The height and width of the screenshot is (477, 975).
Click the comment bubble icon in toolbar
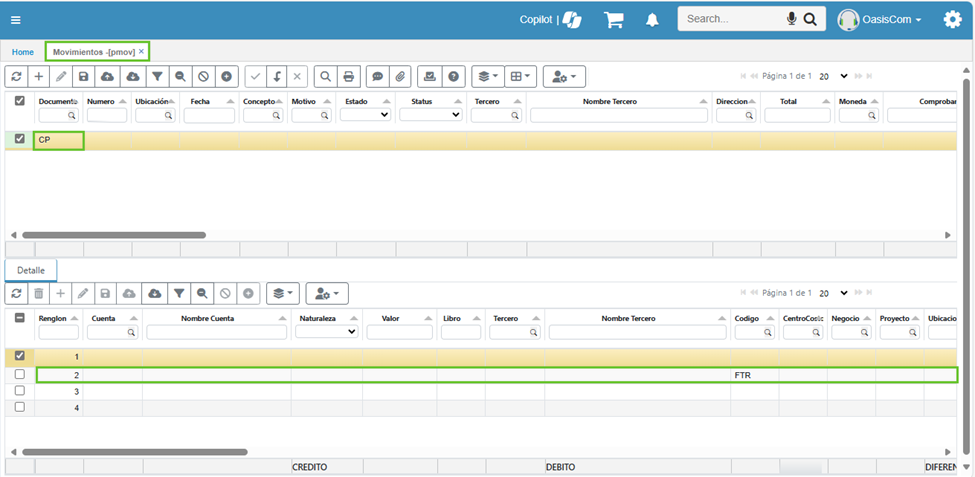click(376, 76)
